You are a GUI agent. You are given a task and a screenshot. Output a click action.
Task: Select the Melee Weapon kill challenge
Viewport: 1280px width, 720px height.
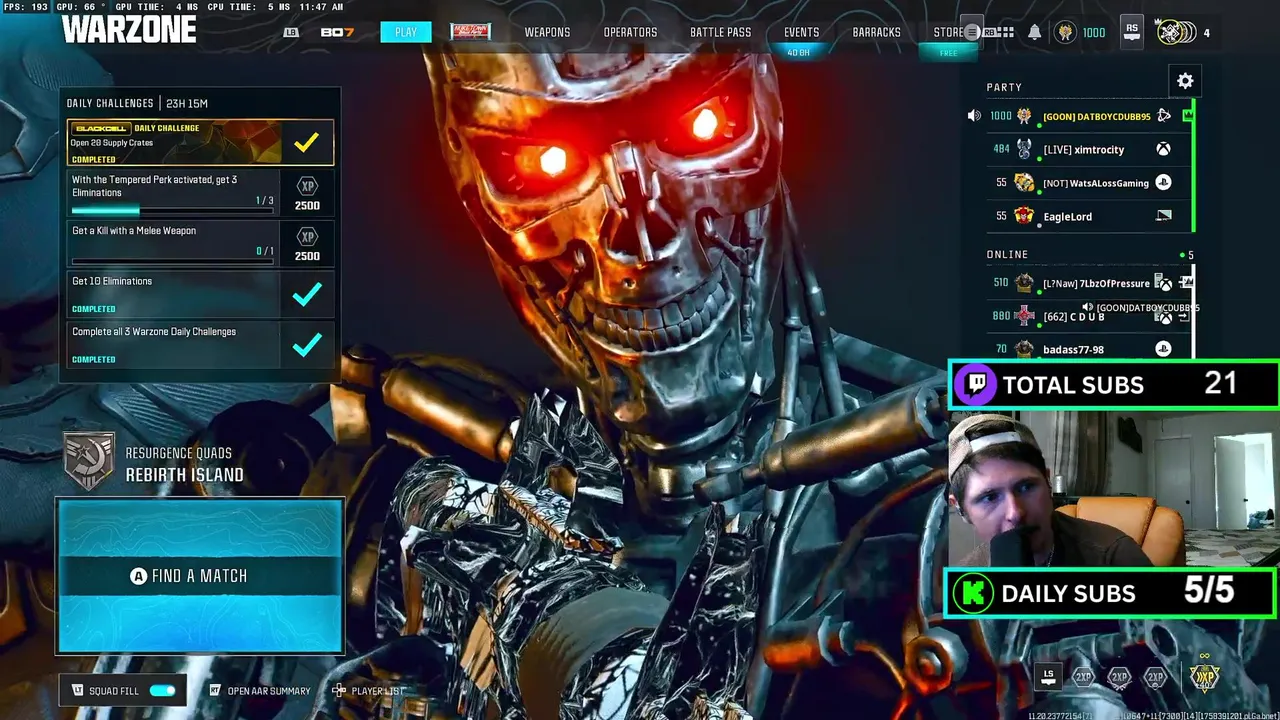[200, 243]
